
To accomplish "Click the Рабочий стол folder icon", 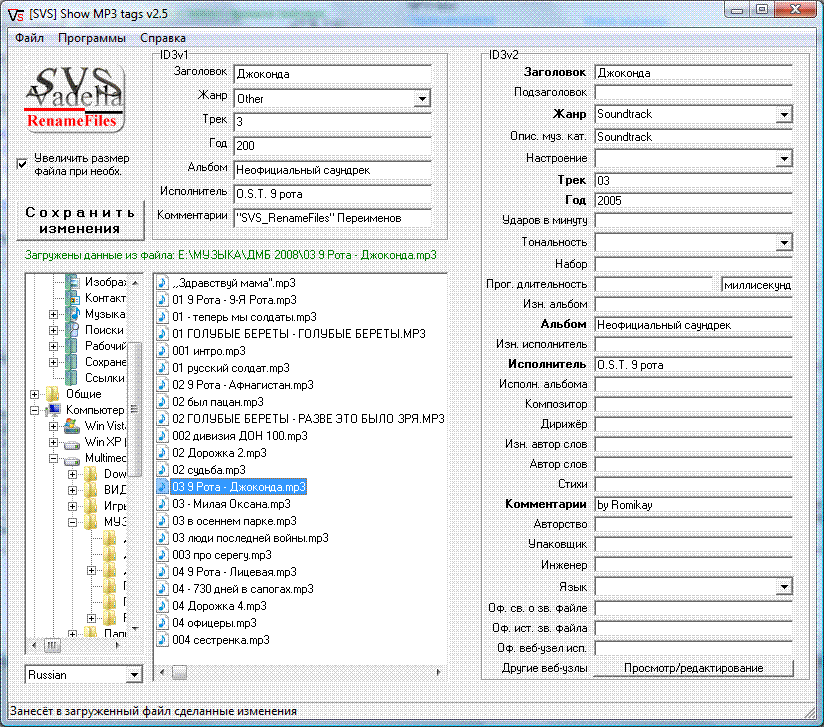I will tap(73, 346).
